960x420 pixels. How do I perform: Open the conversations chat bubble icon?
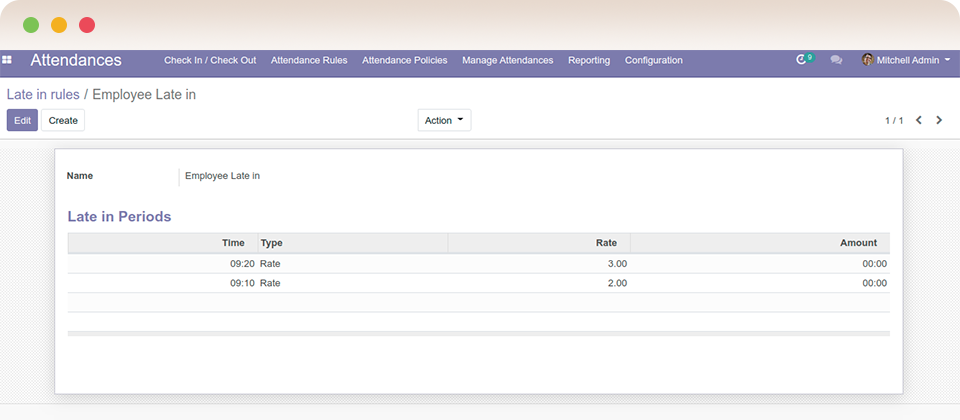(x=836, y=60)
